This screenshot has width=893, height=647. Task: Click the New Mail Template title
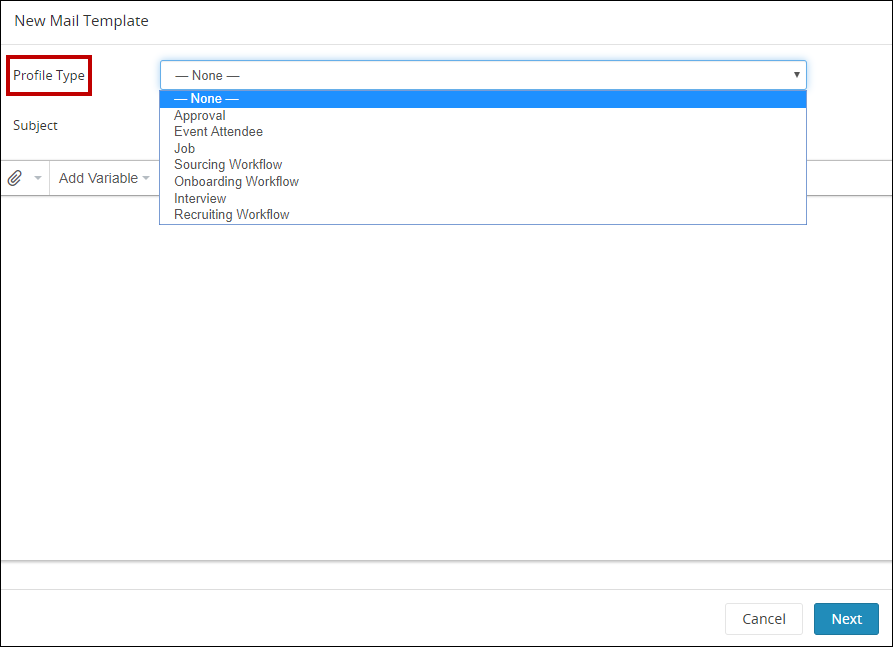click(81, 21)
